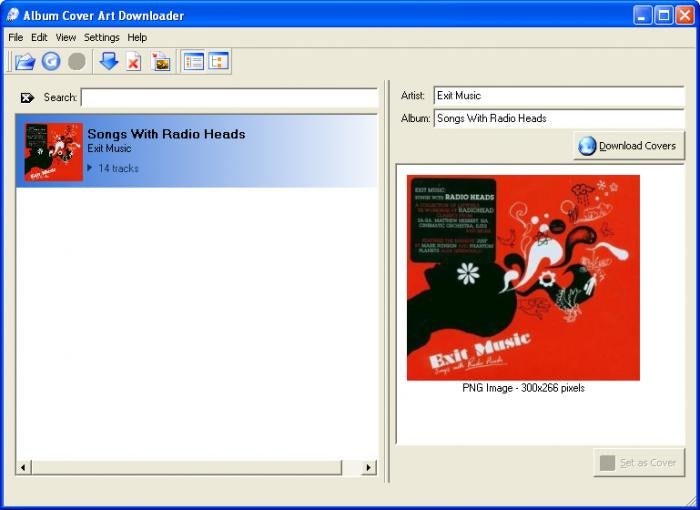Click the Download Covers button
The width and height of the screenshot is (700, 510).
point(629,146)
